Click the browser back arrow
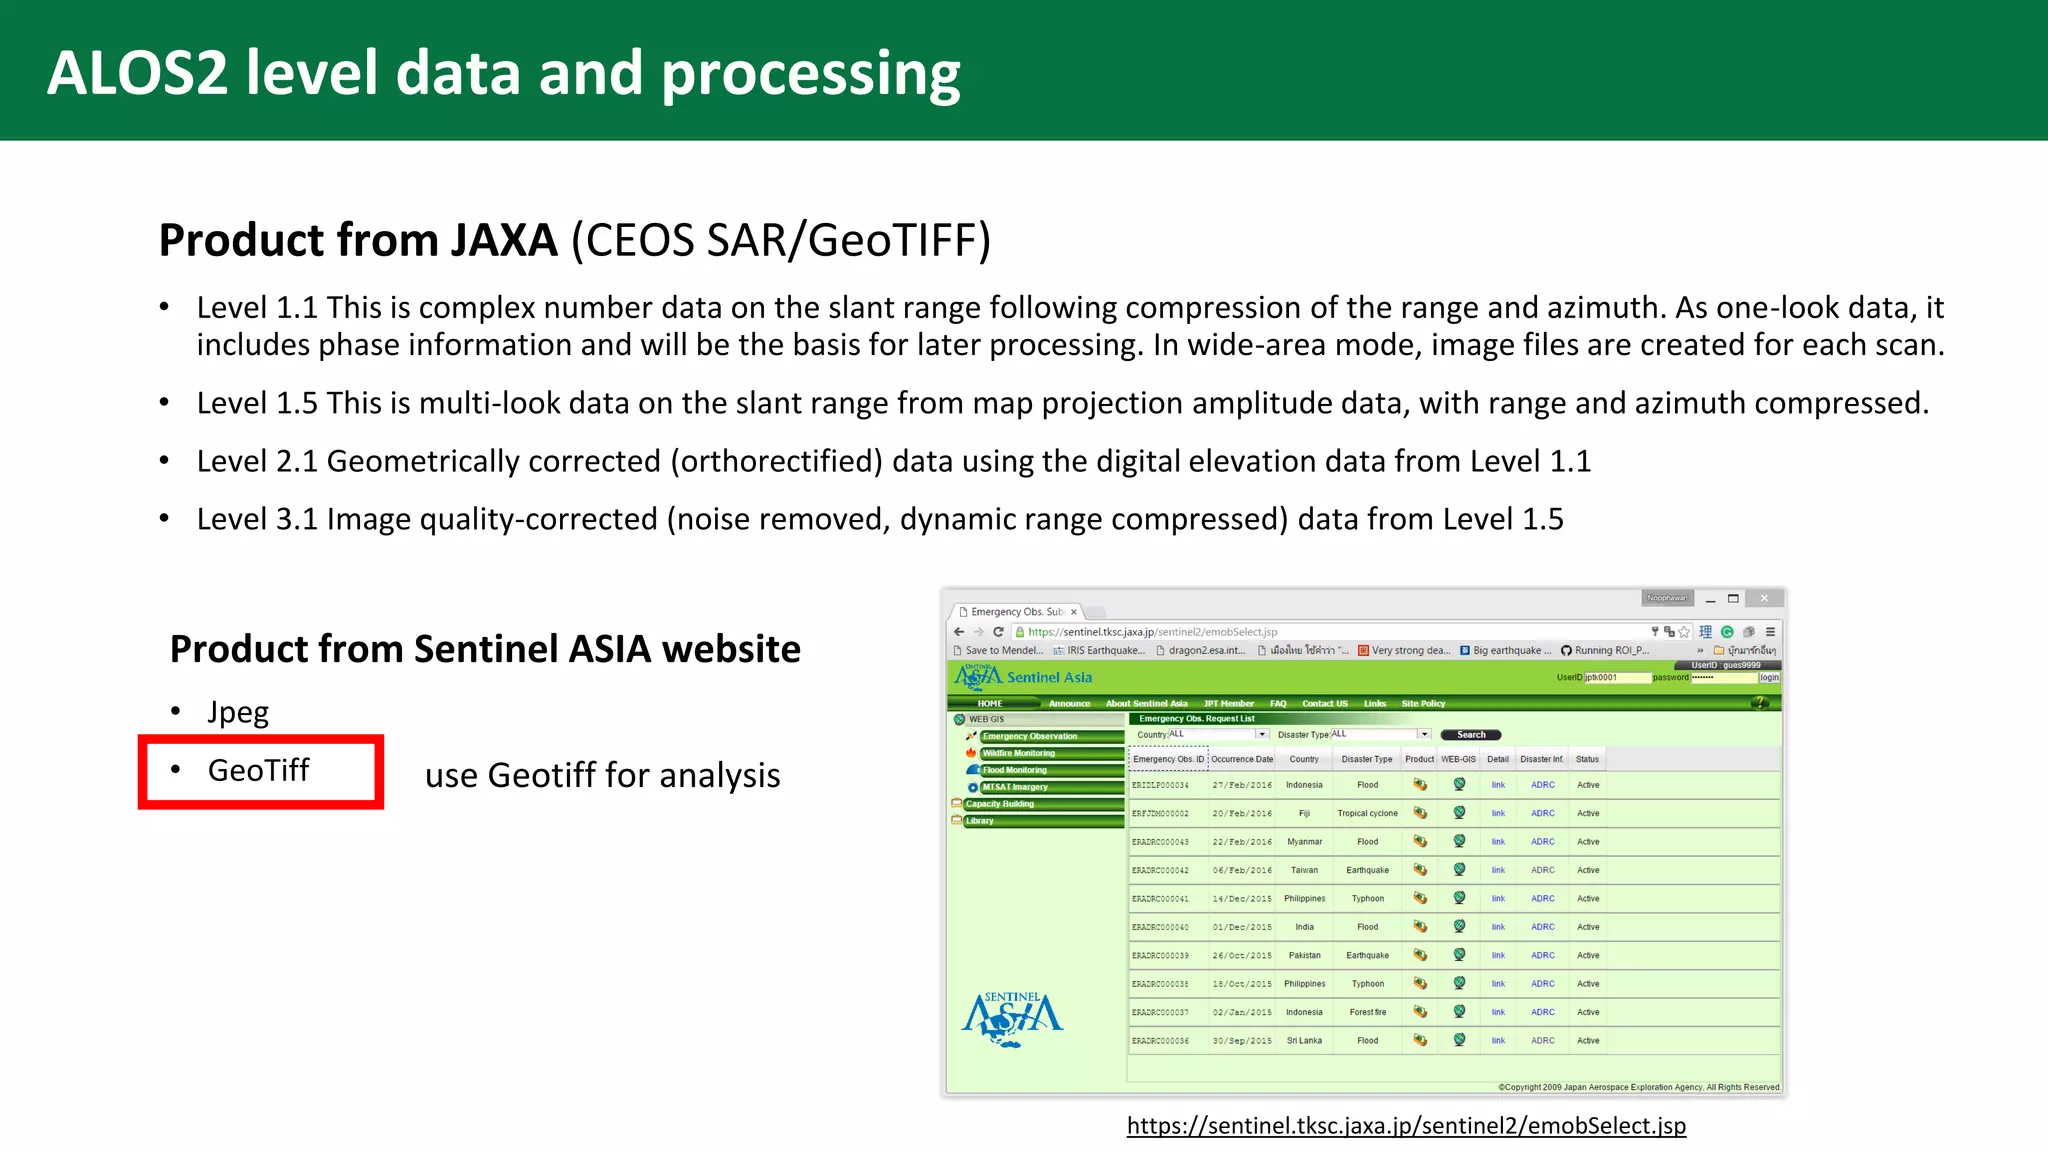 point(959,632)
